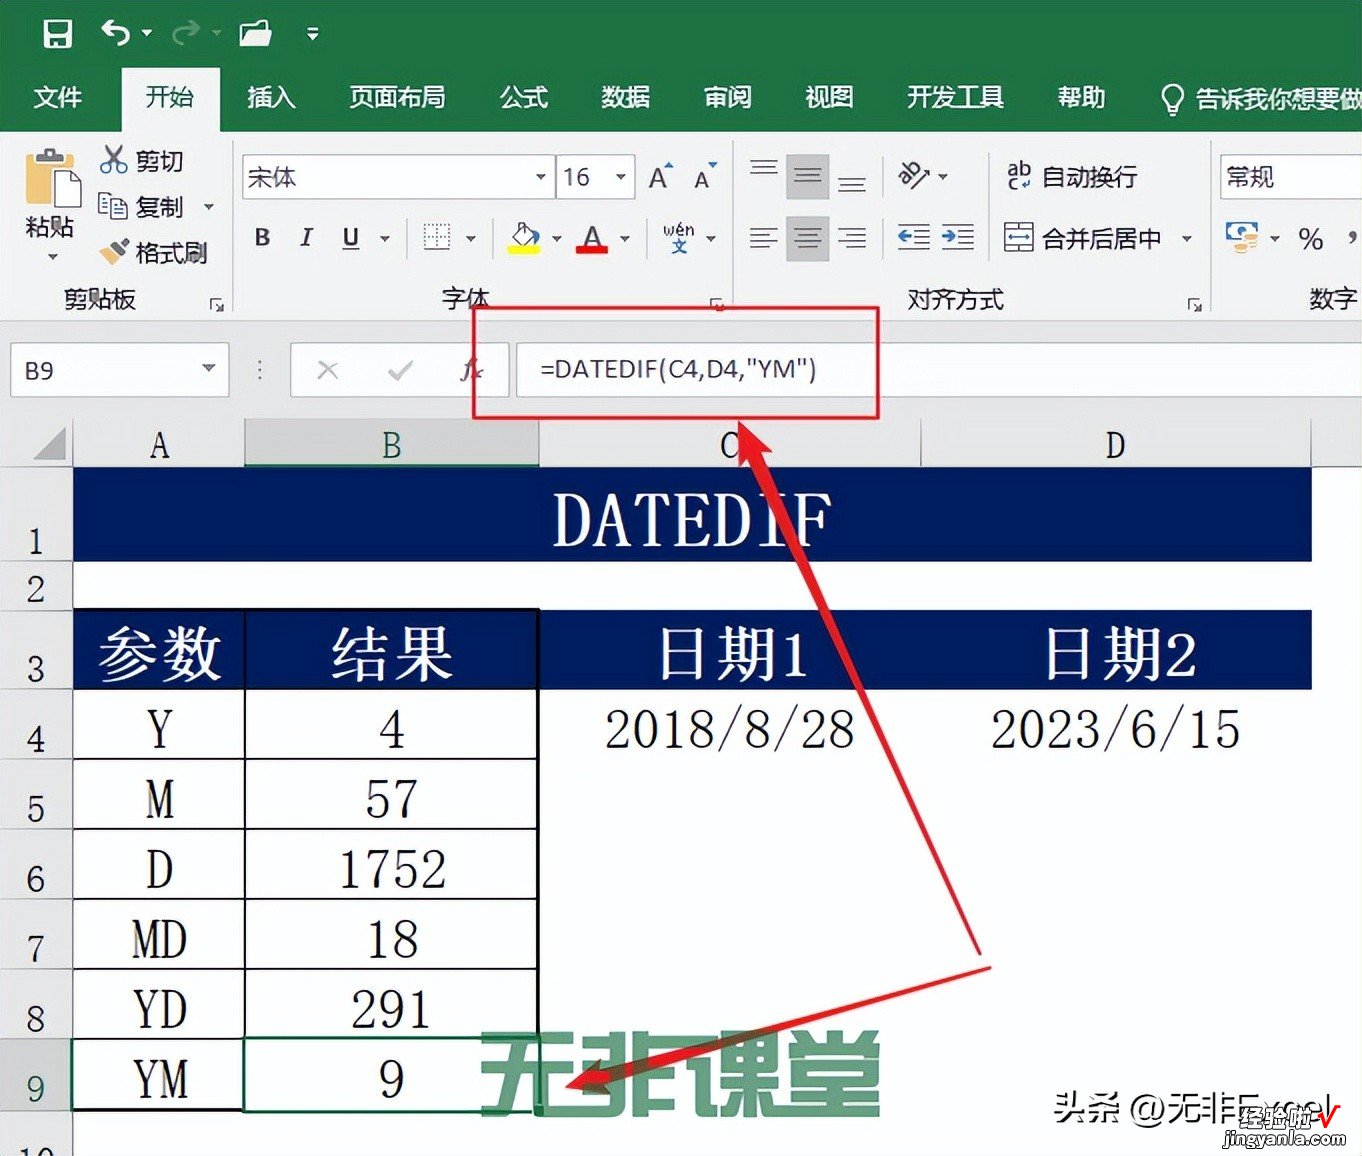Click the select all corner triangle
Screen dimensions: 1362x1156
[x=49, y=444]
